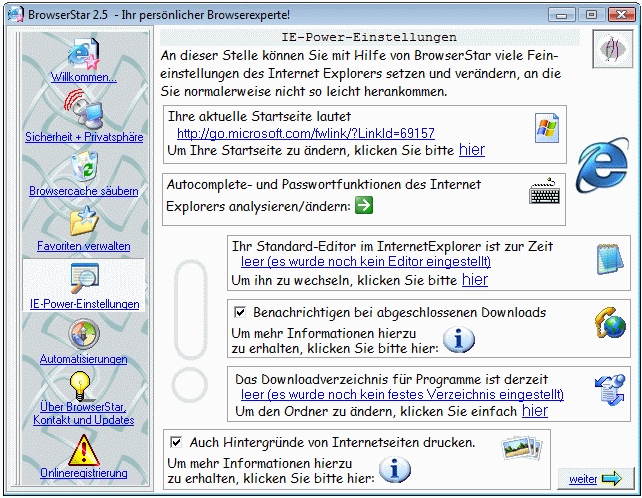The image size is (642, 498).
Task: Click green arrow for Autocomplete analysis
Action: pyautogui.click(x=364, y=205)
